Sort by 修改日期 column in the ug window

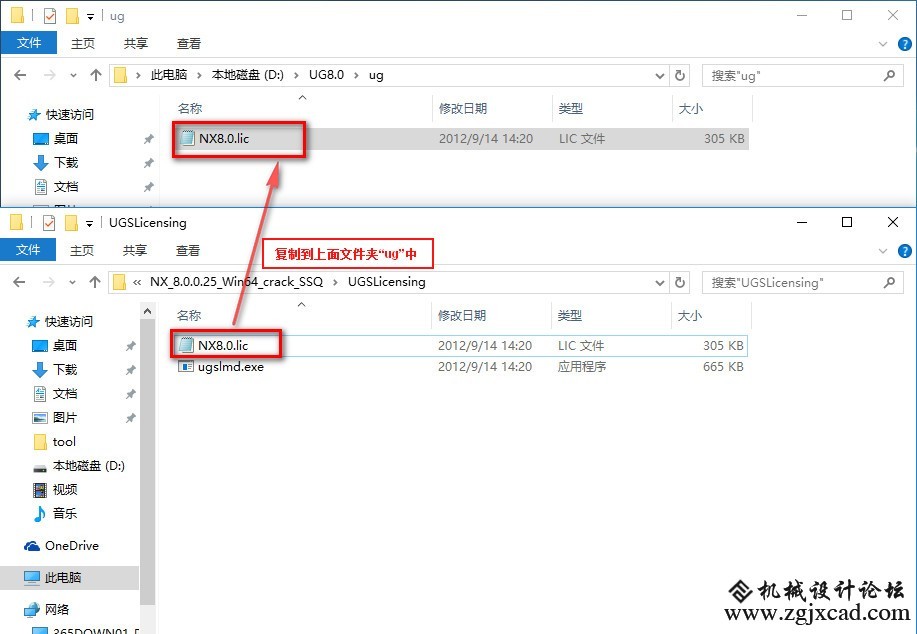463,108
